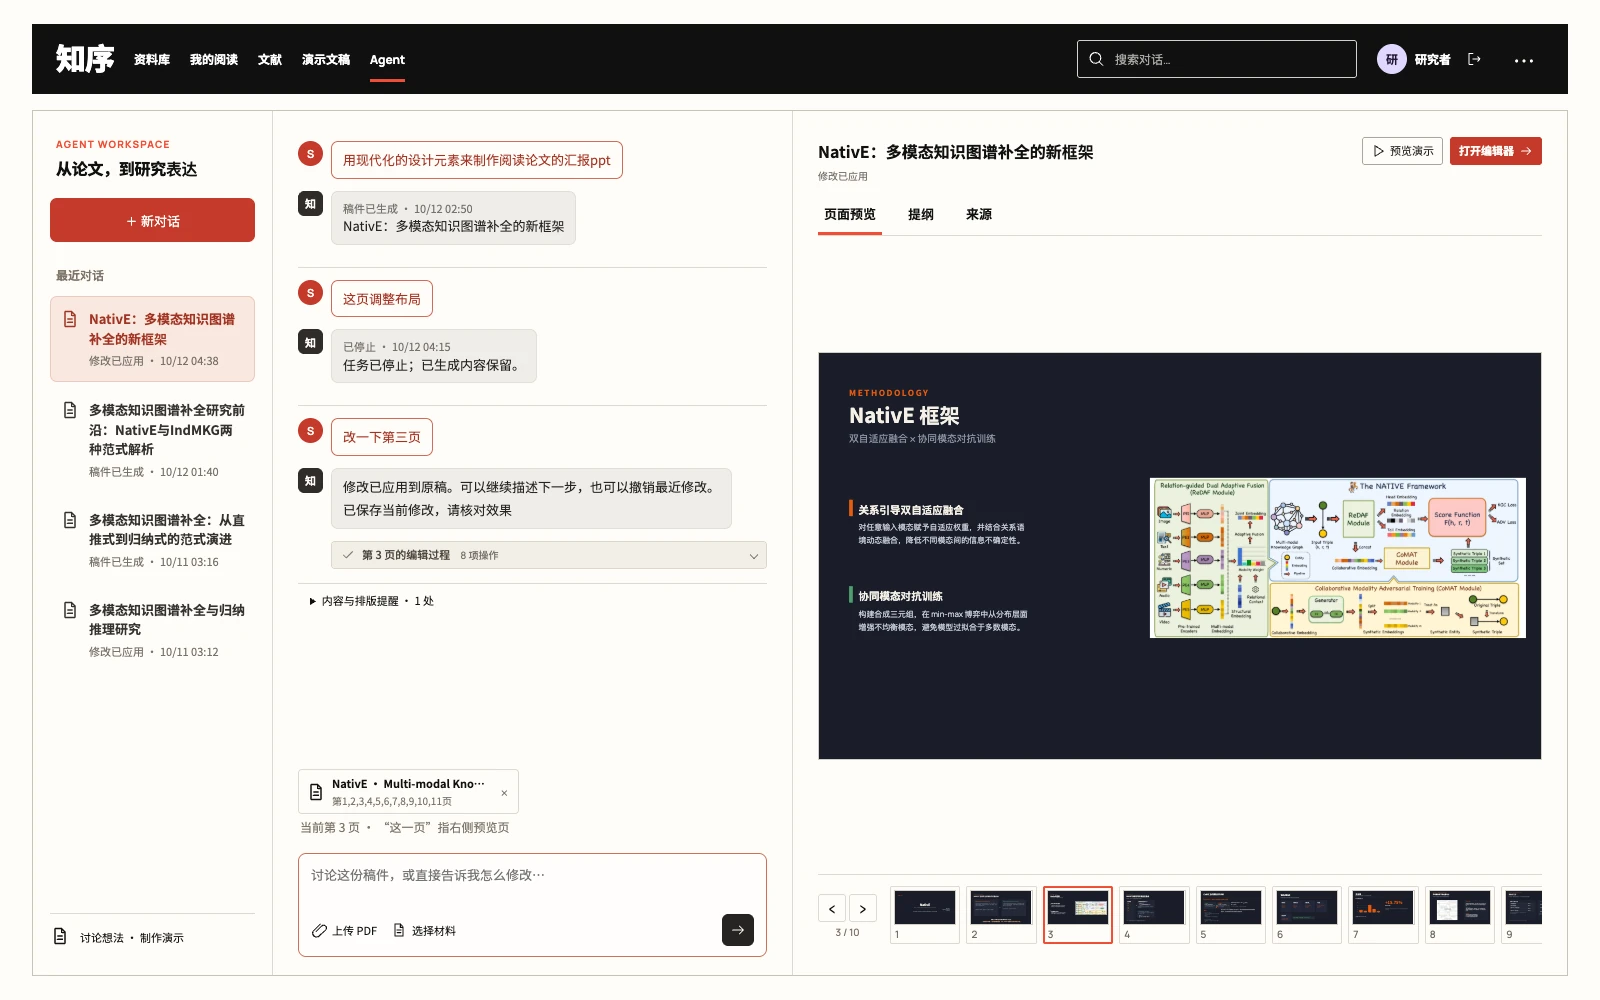This screenshot has width=1600, height=1000.
Task: Click the 讨论想法 document icon at bottom
Action: point(60,937)
